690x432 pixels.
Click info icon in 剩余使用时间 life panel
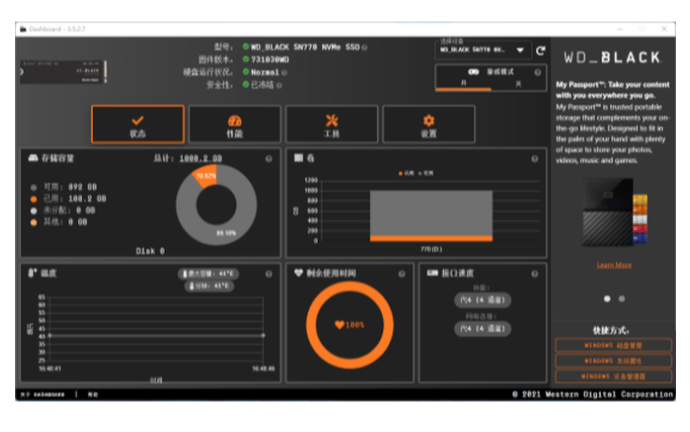click(402, 274)
